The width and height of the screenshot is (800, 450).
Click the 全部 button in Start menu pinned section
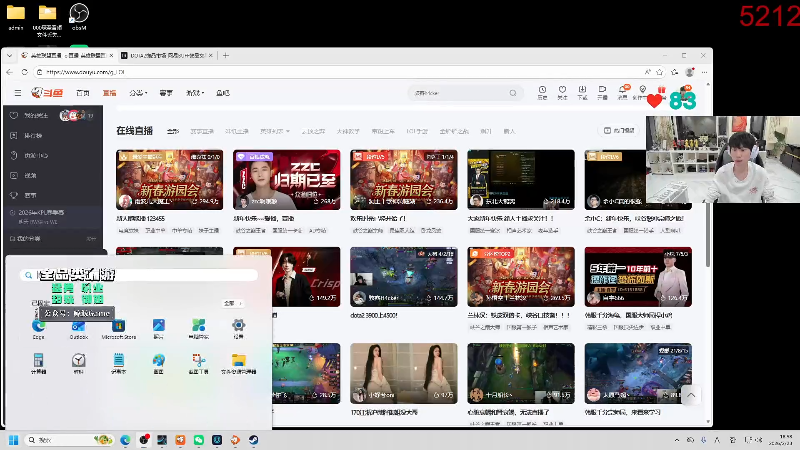(x=230, y=302)
